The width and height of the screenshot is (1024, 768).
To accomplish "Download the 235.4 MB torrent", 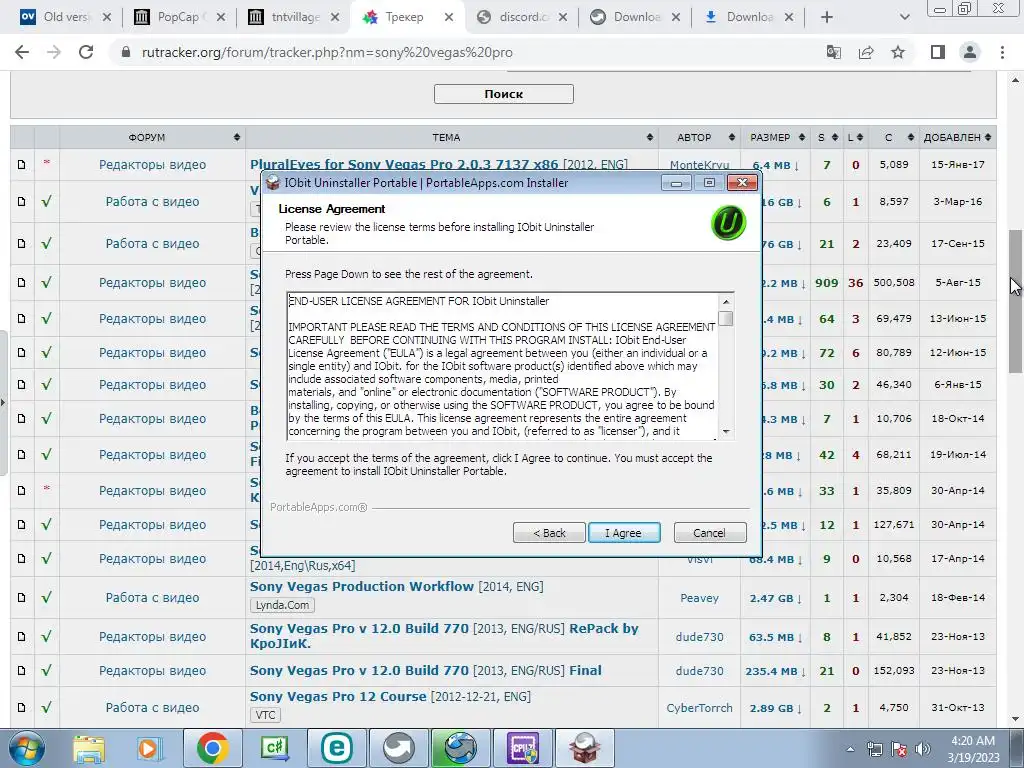I will 775,671.
